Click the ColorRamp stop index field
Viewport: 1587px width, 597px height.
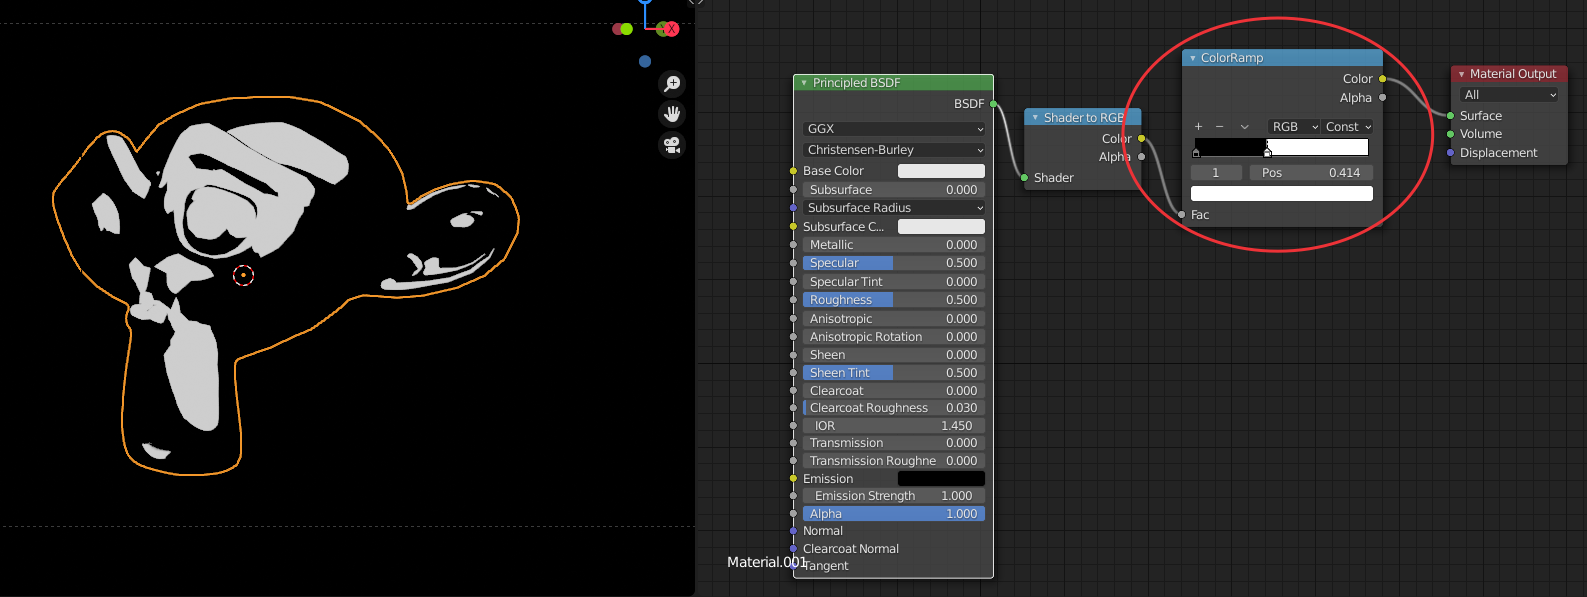tap(1216, 173)
